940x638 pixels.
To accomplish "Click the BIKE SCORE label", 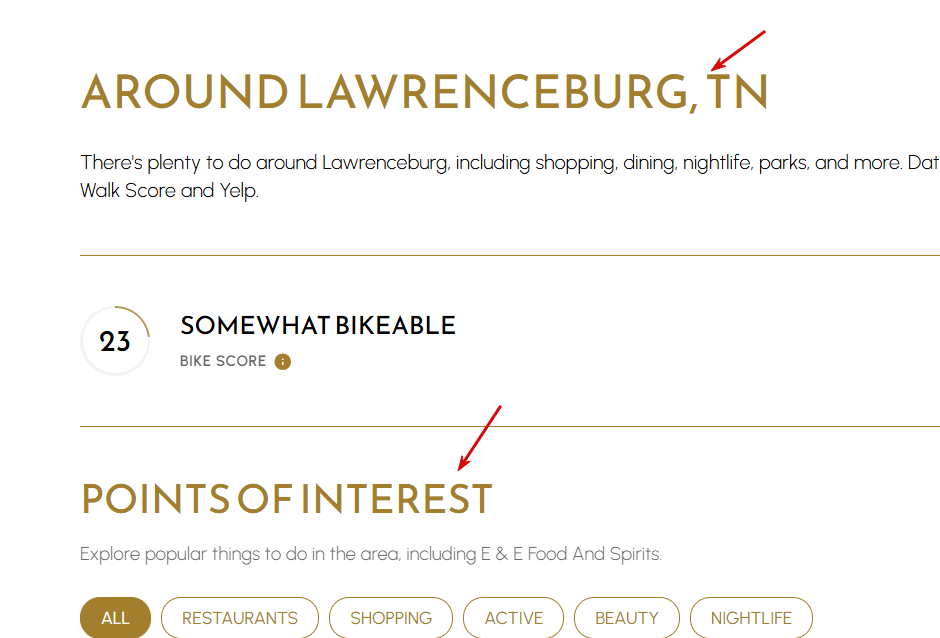I will (x=223, y=361).
